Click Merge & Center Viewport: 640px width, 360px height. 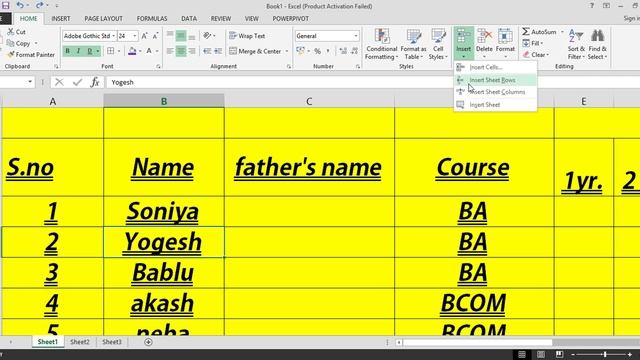pyautogui.click(x=255, y=51)
